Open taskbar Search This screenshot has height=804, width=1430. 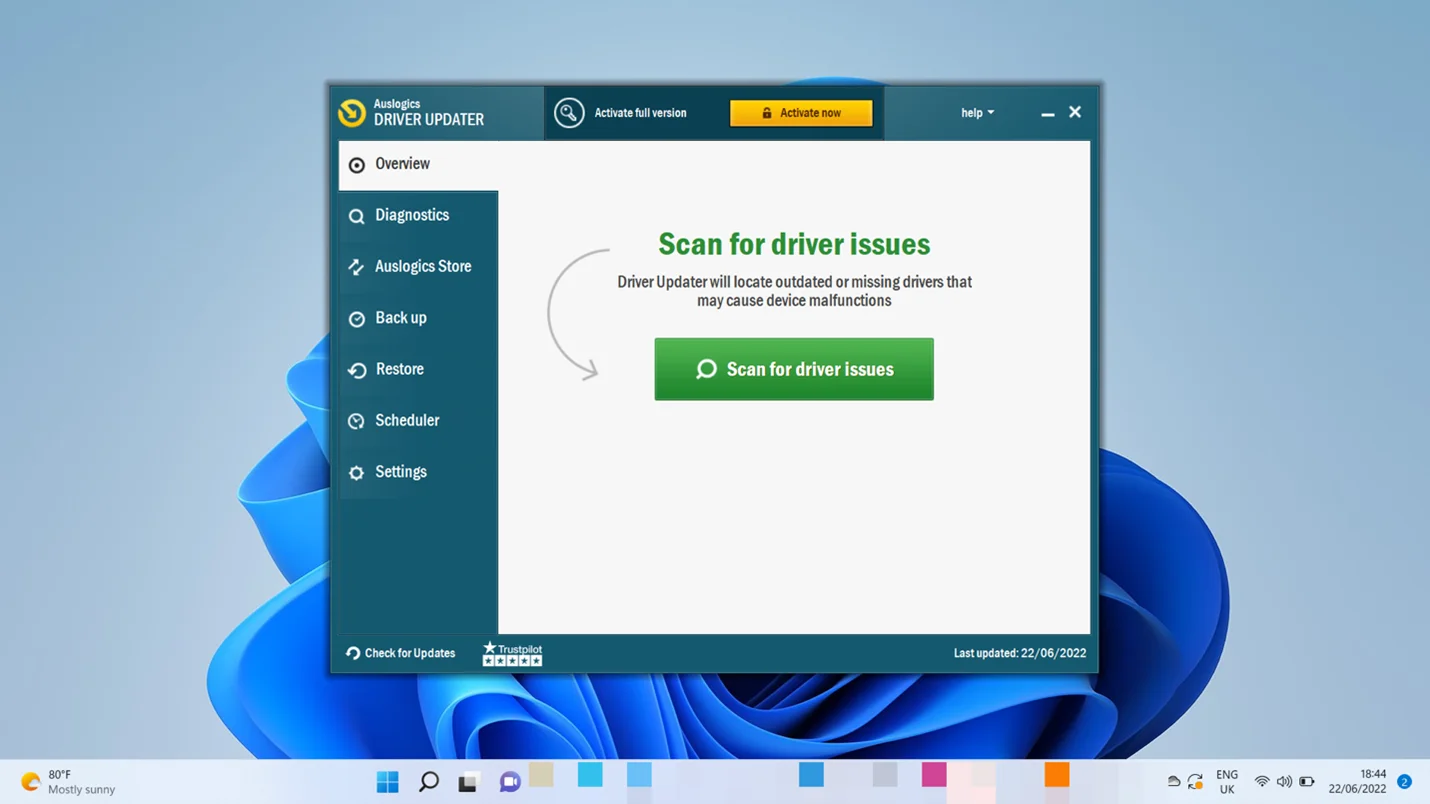coord(428,782)
